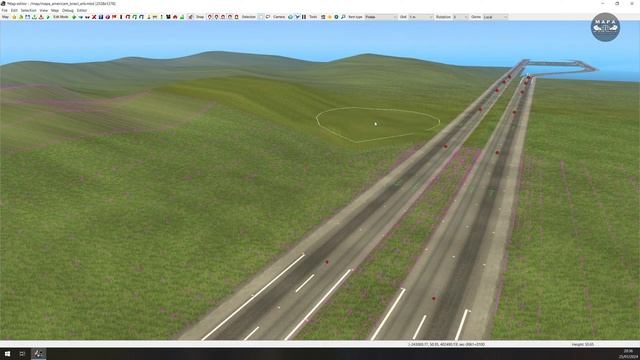640x360 pixels.
Task: Click the globe icon in Camera group
Action: click(x=290, y=17)
